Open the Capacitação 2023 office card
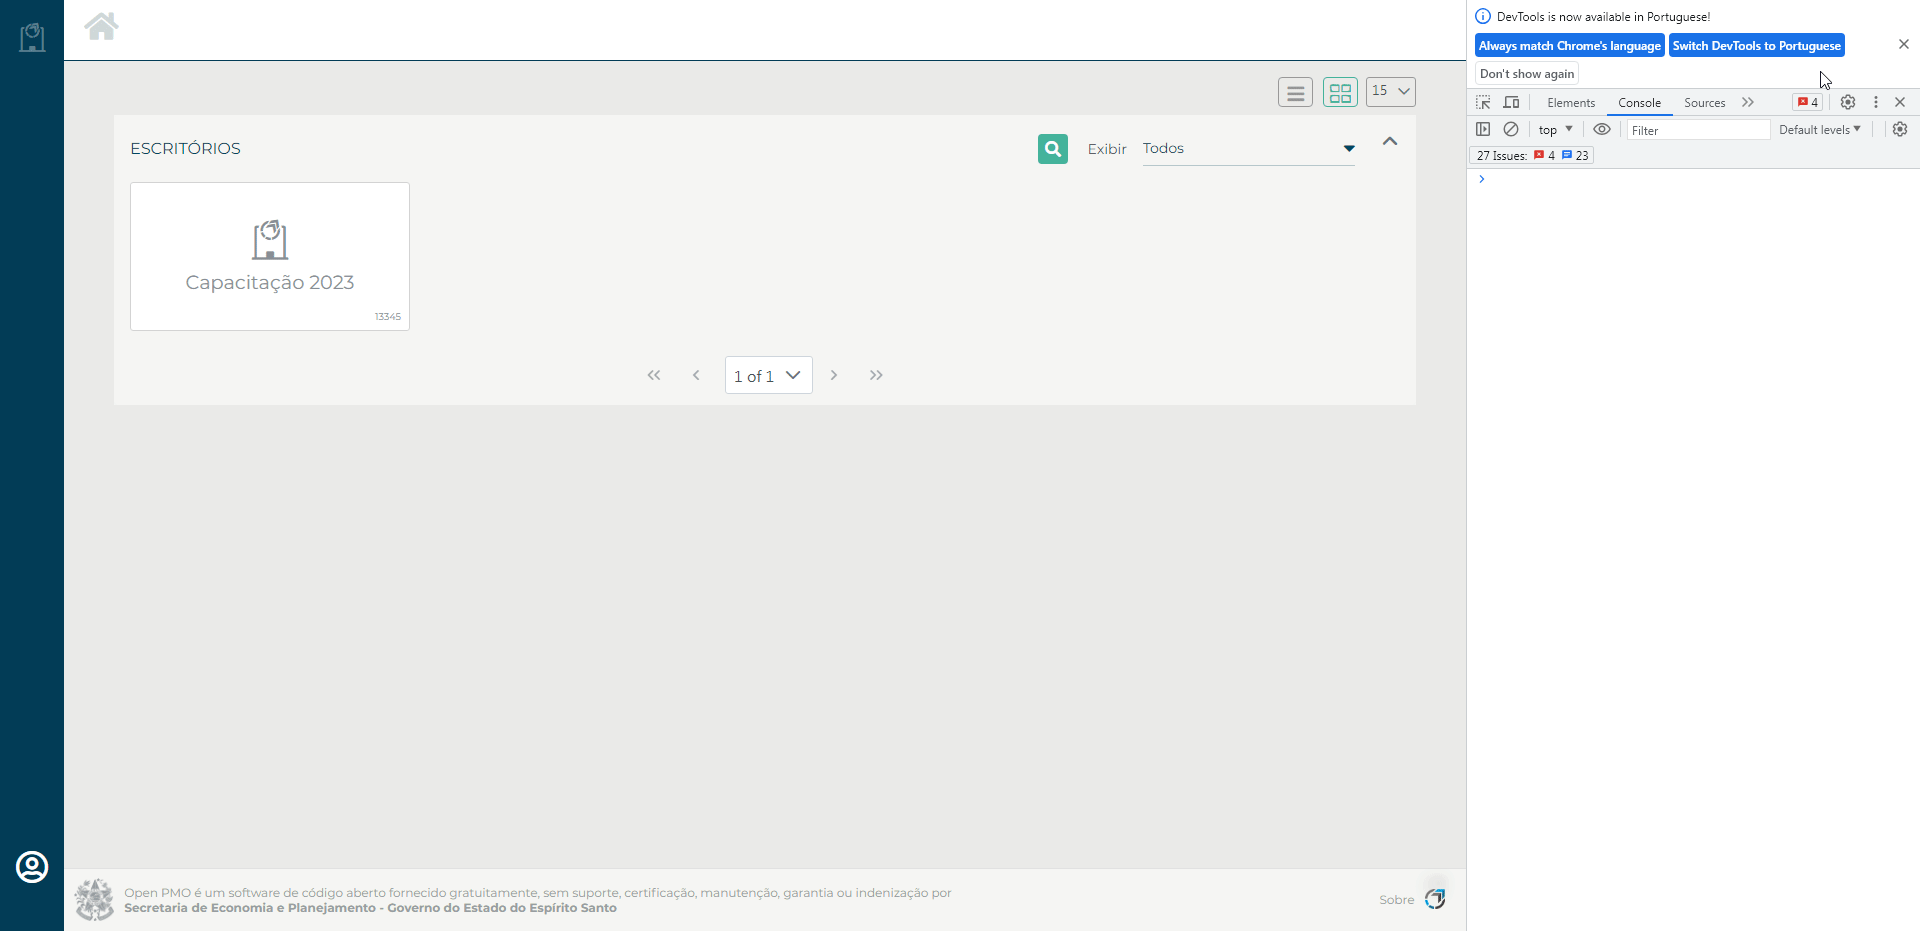 269,256
